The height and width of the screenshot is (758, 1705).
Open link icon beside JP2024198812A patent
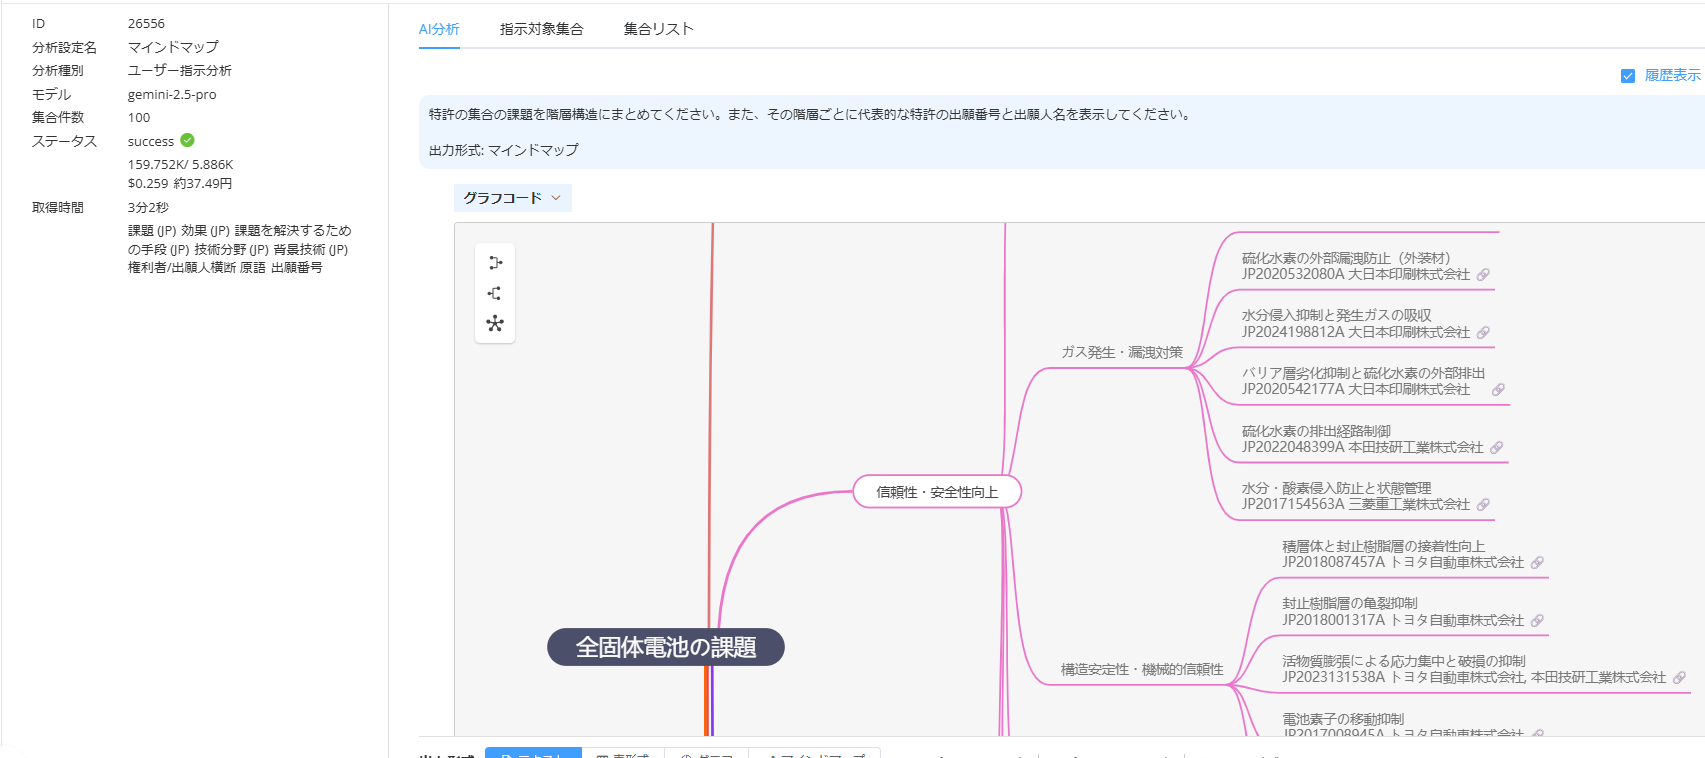pyautogui.click(x=1483, y=333)
